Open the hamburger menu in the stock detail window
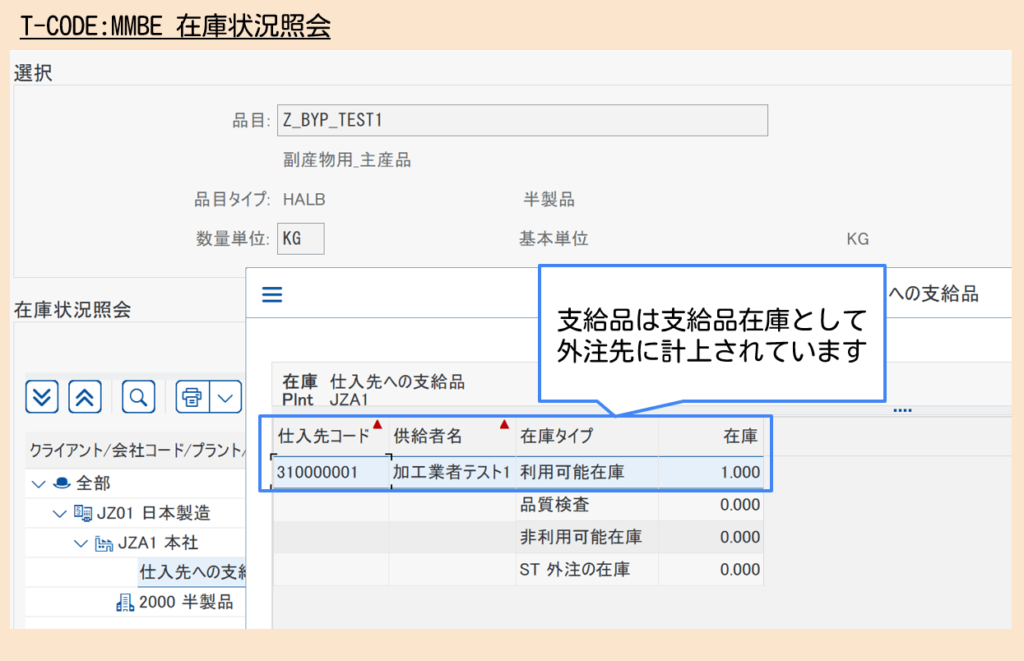This screenshot has width=1024, height=661. point(271,293)
